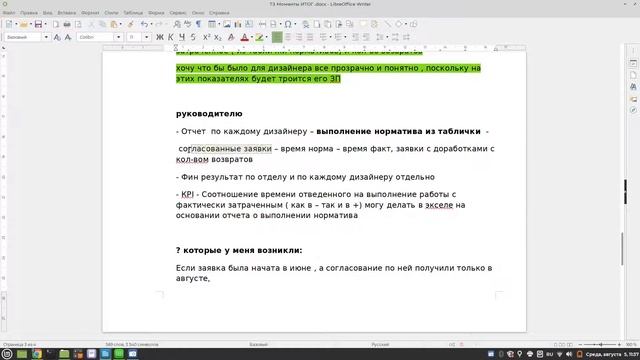The image size is (640, 360).
Task: Expand the font name dropdown
Action: 118,37
